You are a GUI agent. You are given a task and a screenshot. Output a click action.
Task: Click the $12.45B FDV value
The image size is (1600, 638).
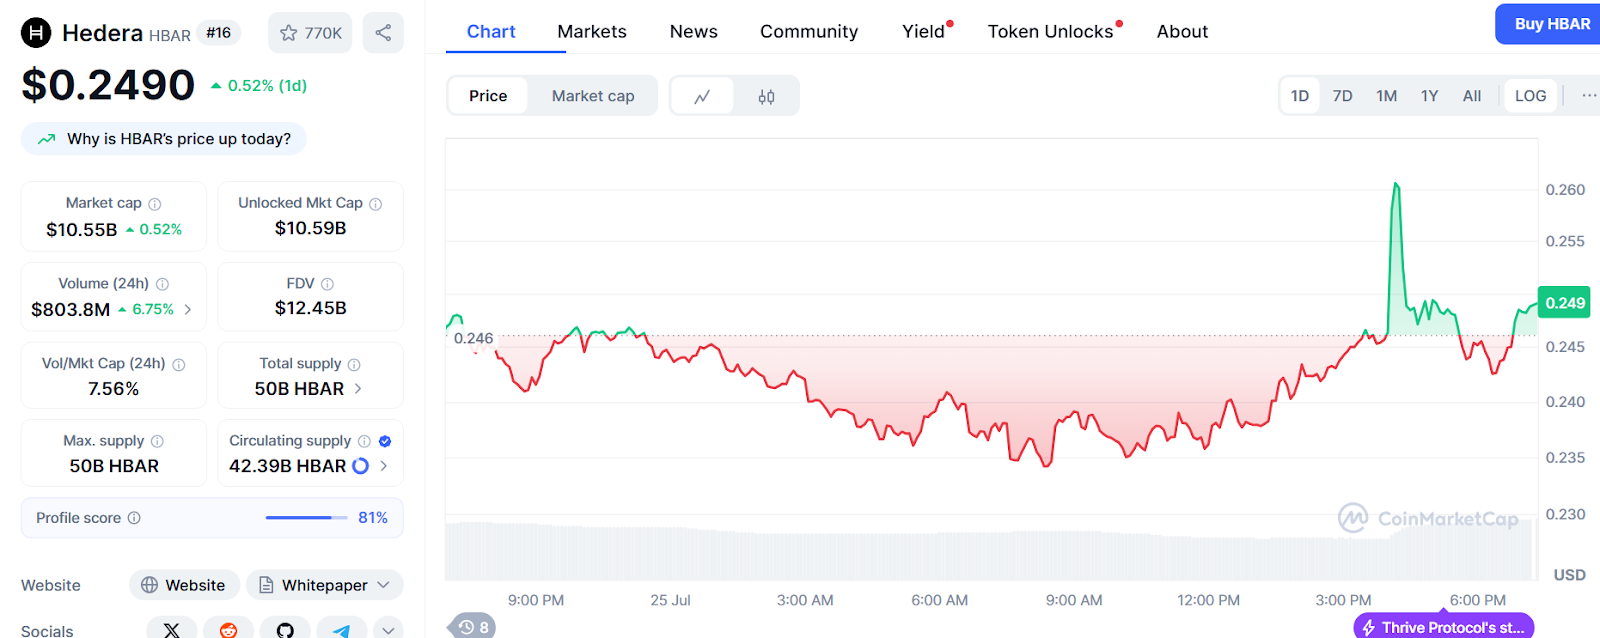(x=311, y=308)
